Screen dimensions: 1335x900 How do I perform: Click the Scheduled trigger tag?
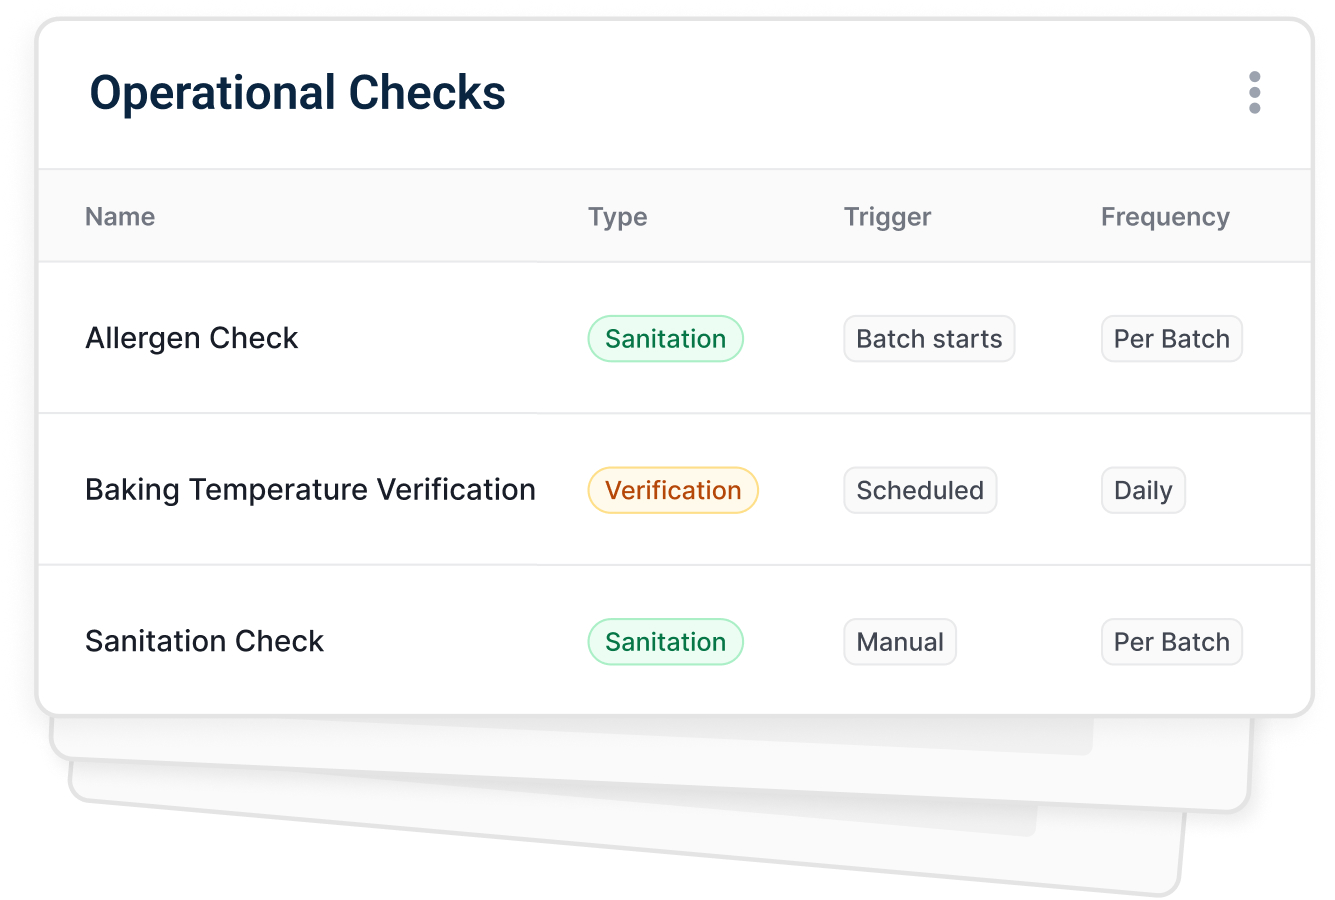click(x=920, y=490)
